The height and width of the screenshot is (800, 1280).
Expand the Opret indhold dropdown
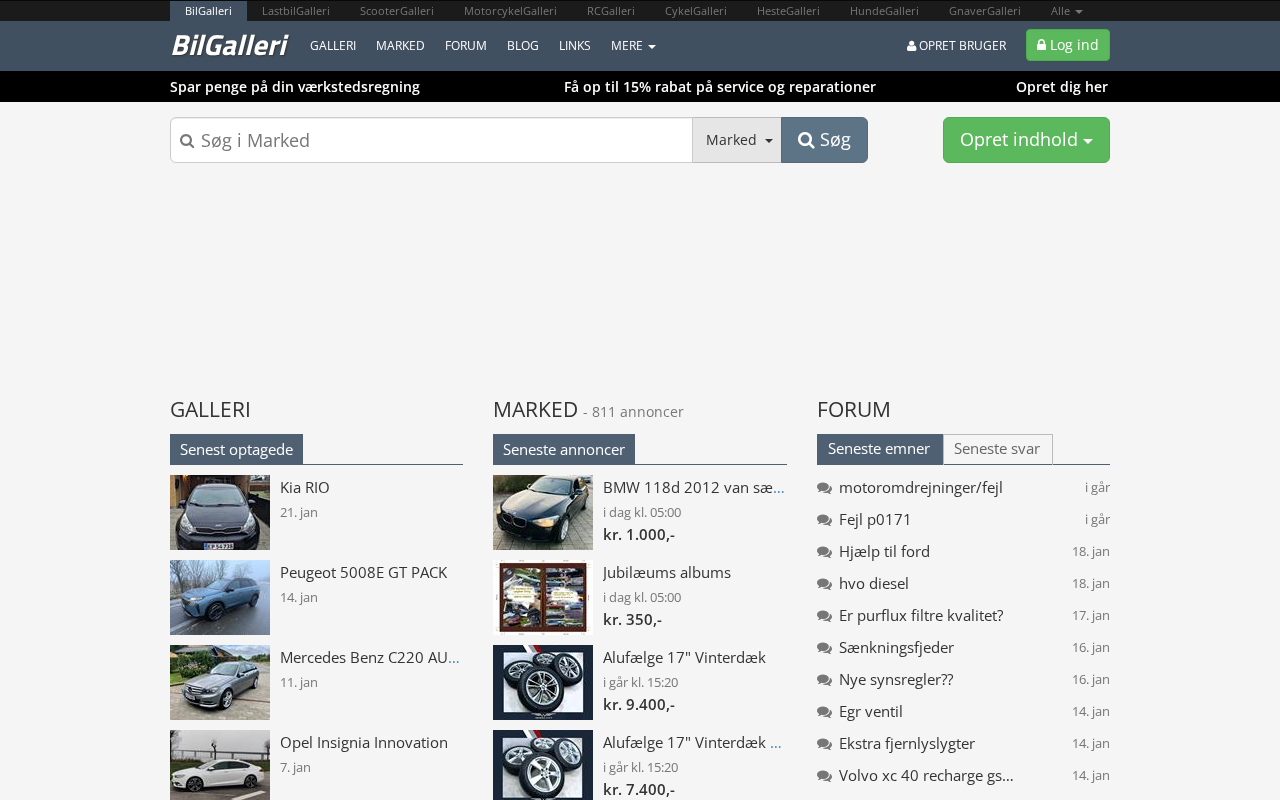(1026, 140)
